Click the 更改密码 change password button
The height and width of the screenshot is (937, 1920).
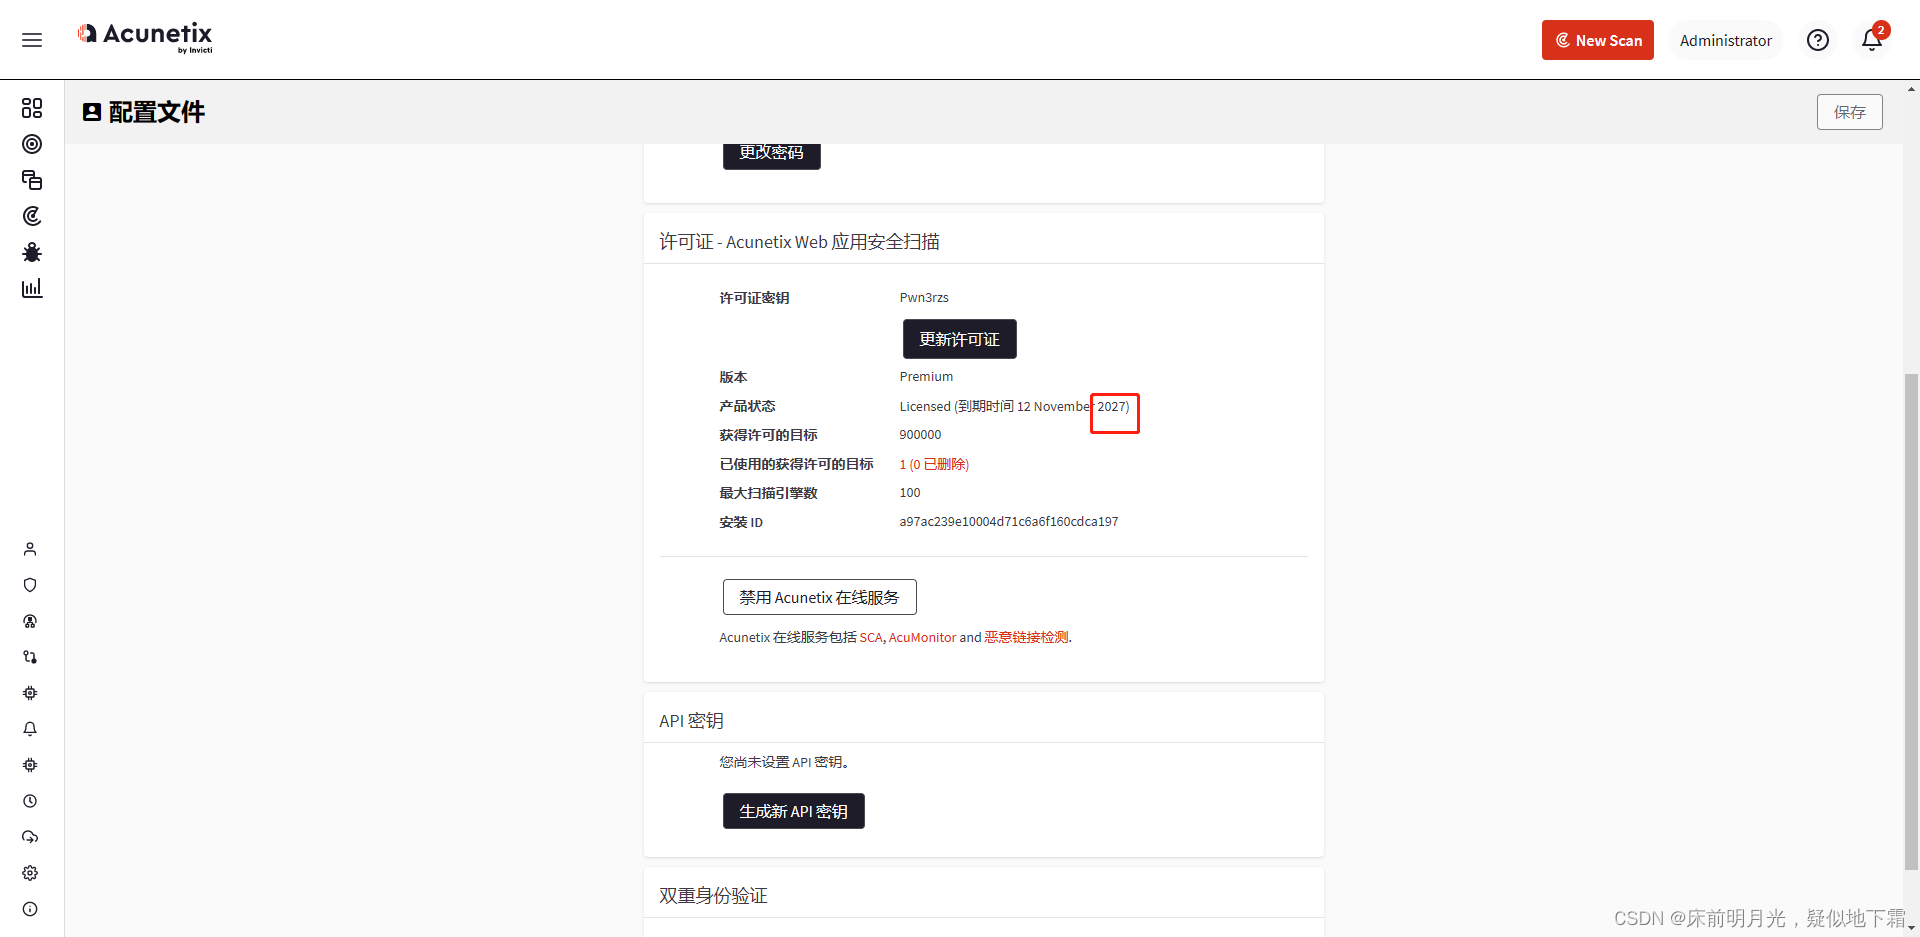coord(771,154)
